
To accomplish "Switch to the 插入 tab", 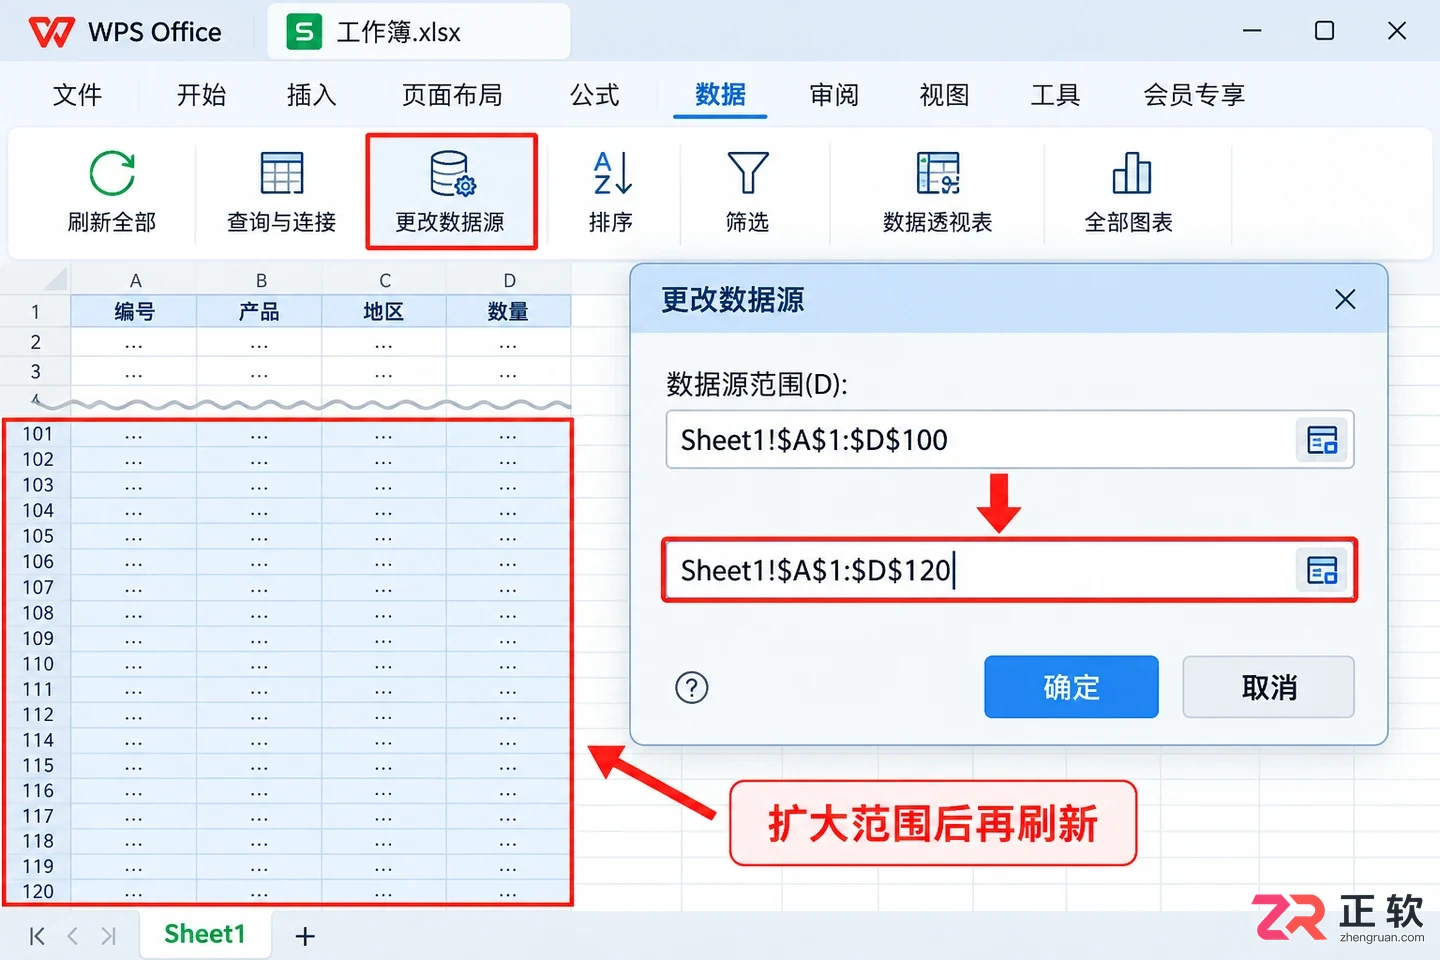I will pyautogui.click(x=311, y=95).
